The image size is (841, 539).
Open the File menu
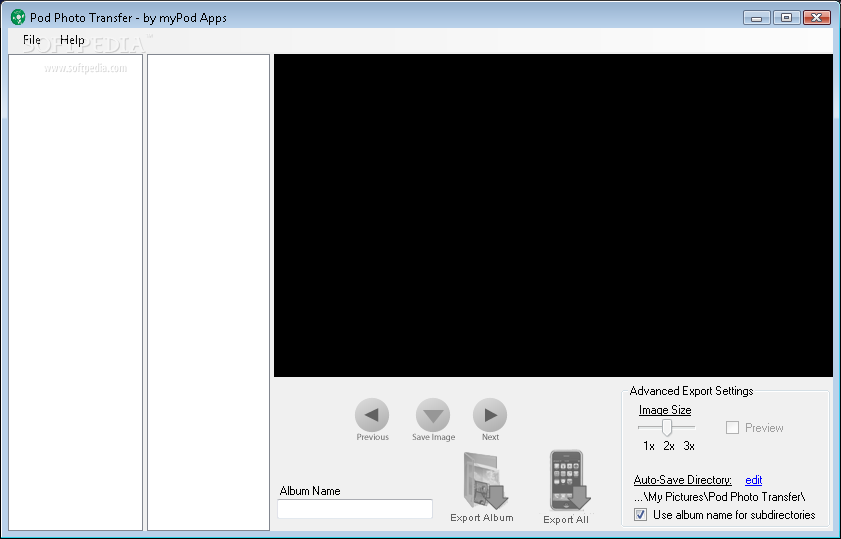(32, 41)
